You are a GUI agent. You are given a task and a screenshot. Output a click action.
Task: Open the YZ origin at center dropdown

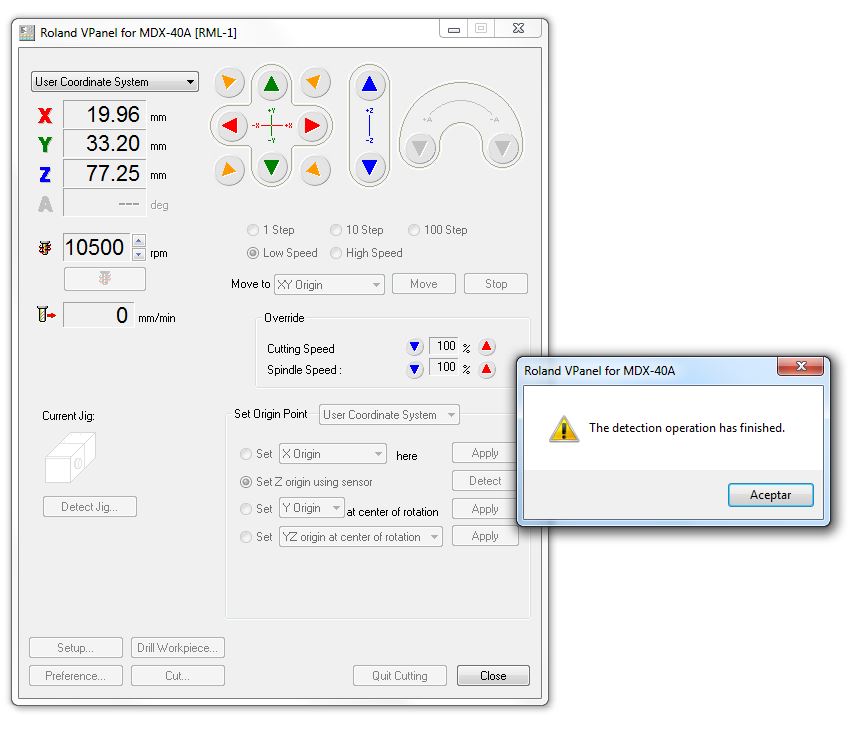[361, 537]
